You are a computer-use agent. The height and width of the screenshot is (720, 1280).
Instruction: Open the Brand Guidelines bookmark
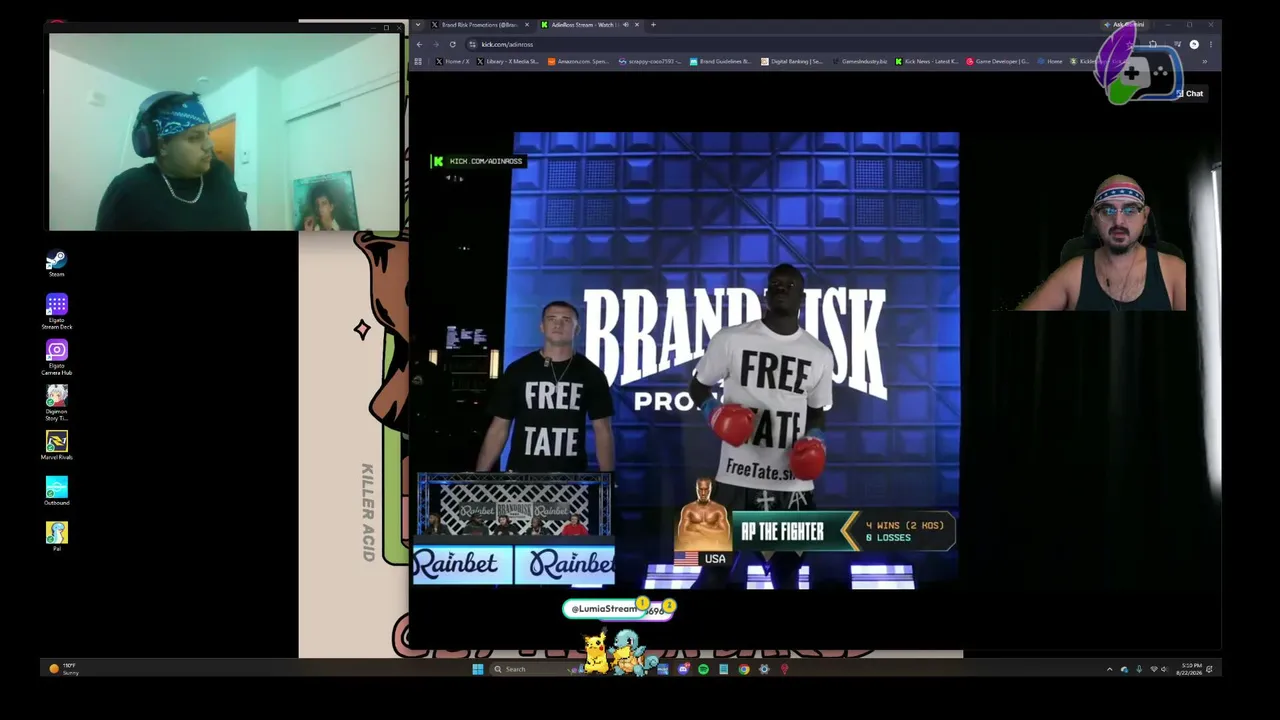point(721,62)
